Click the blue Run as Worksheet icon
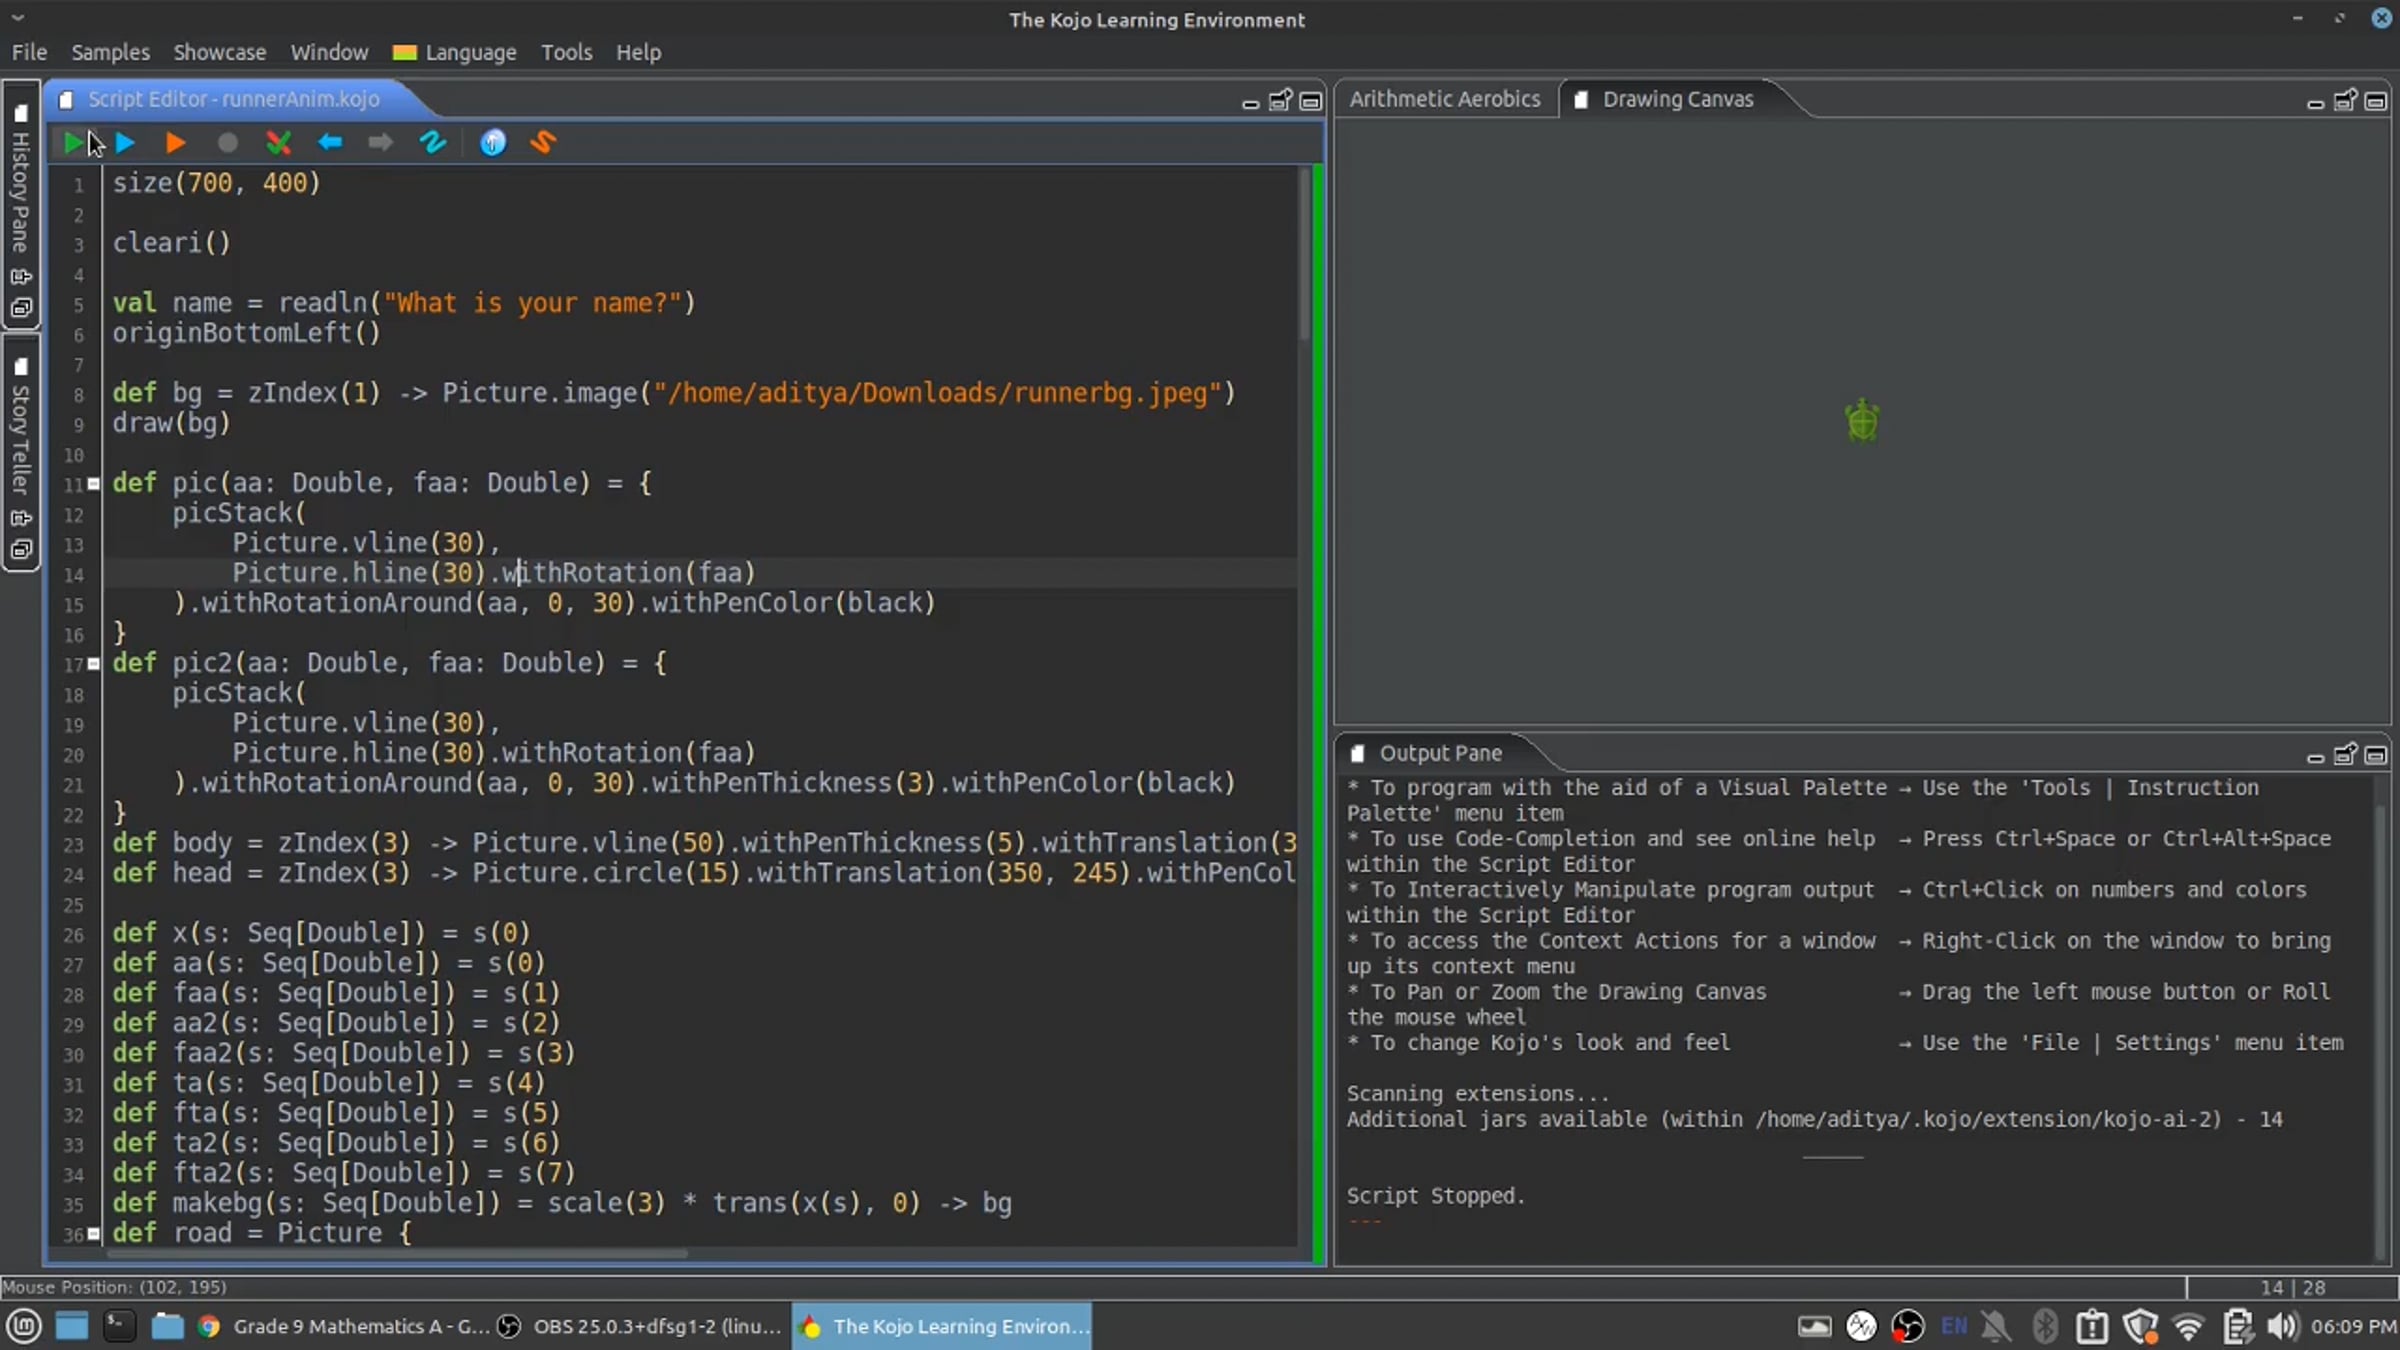2400x1350 pixels. coord(125,143)
